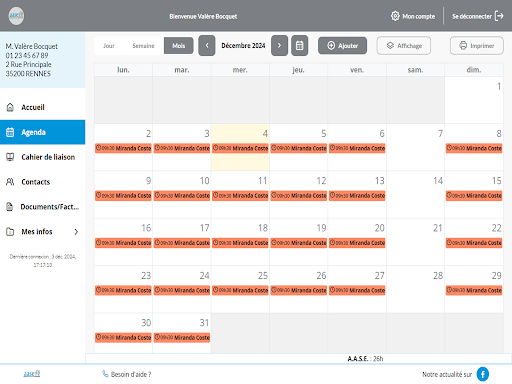
Task: Expand the Mes infos submenu chevron
Action: pos(76,232)
